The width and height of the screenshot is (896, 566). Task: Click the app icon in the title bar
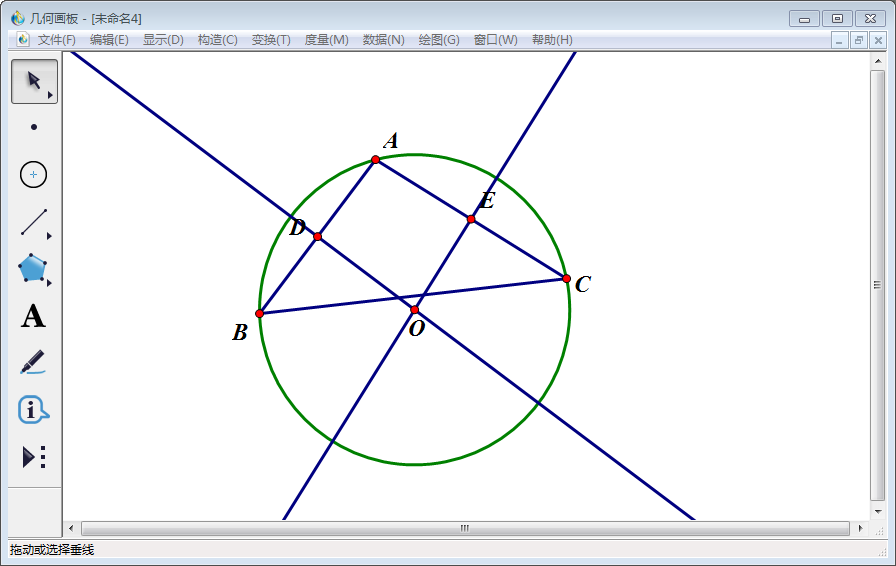click(18, 18)
